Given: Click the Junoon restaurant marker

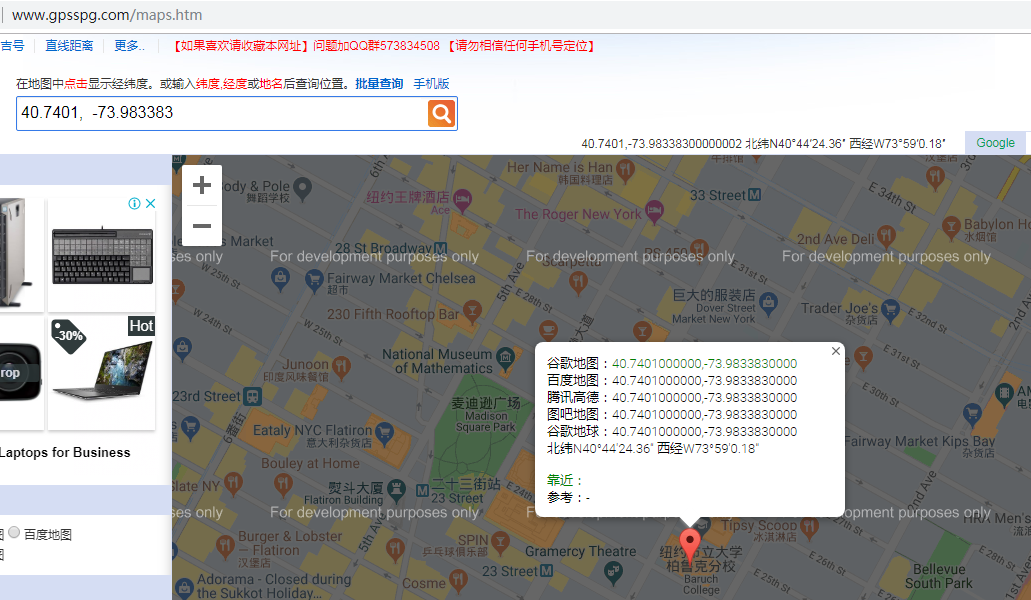Looking at the screenshot, I should 341,365.
